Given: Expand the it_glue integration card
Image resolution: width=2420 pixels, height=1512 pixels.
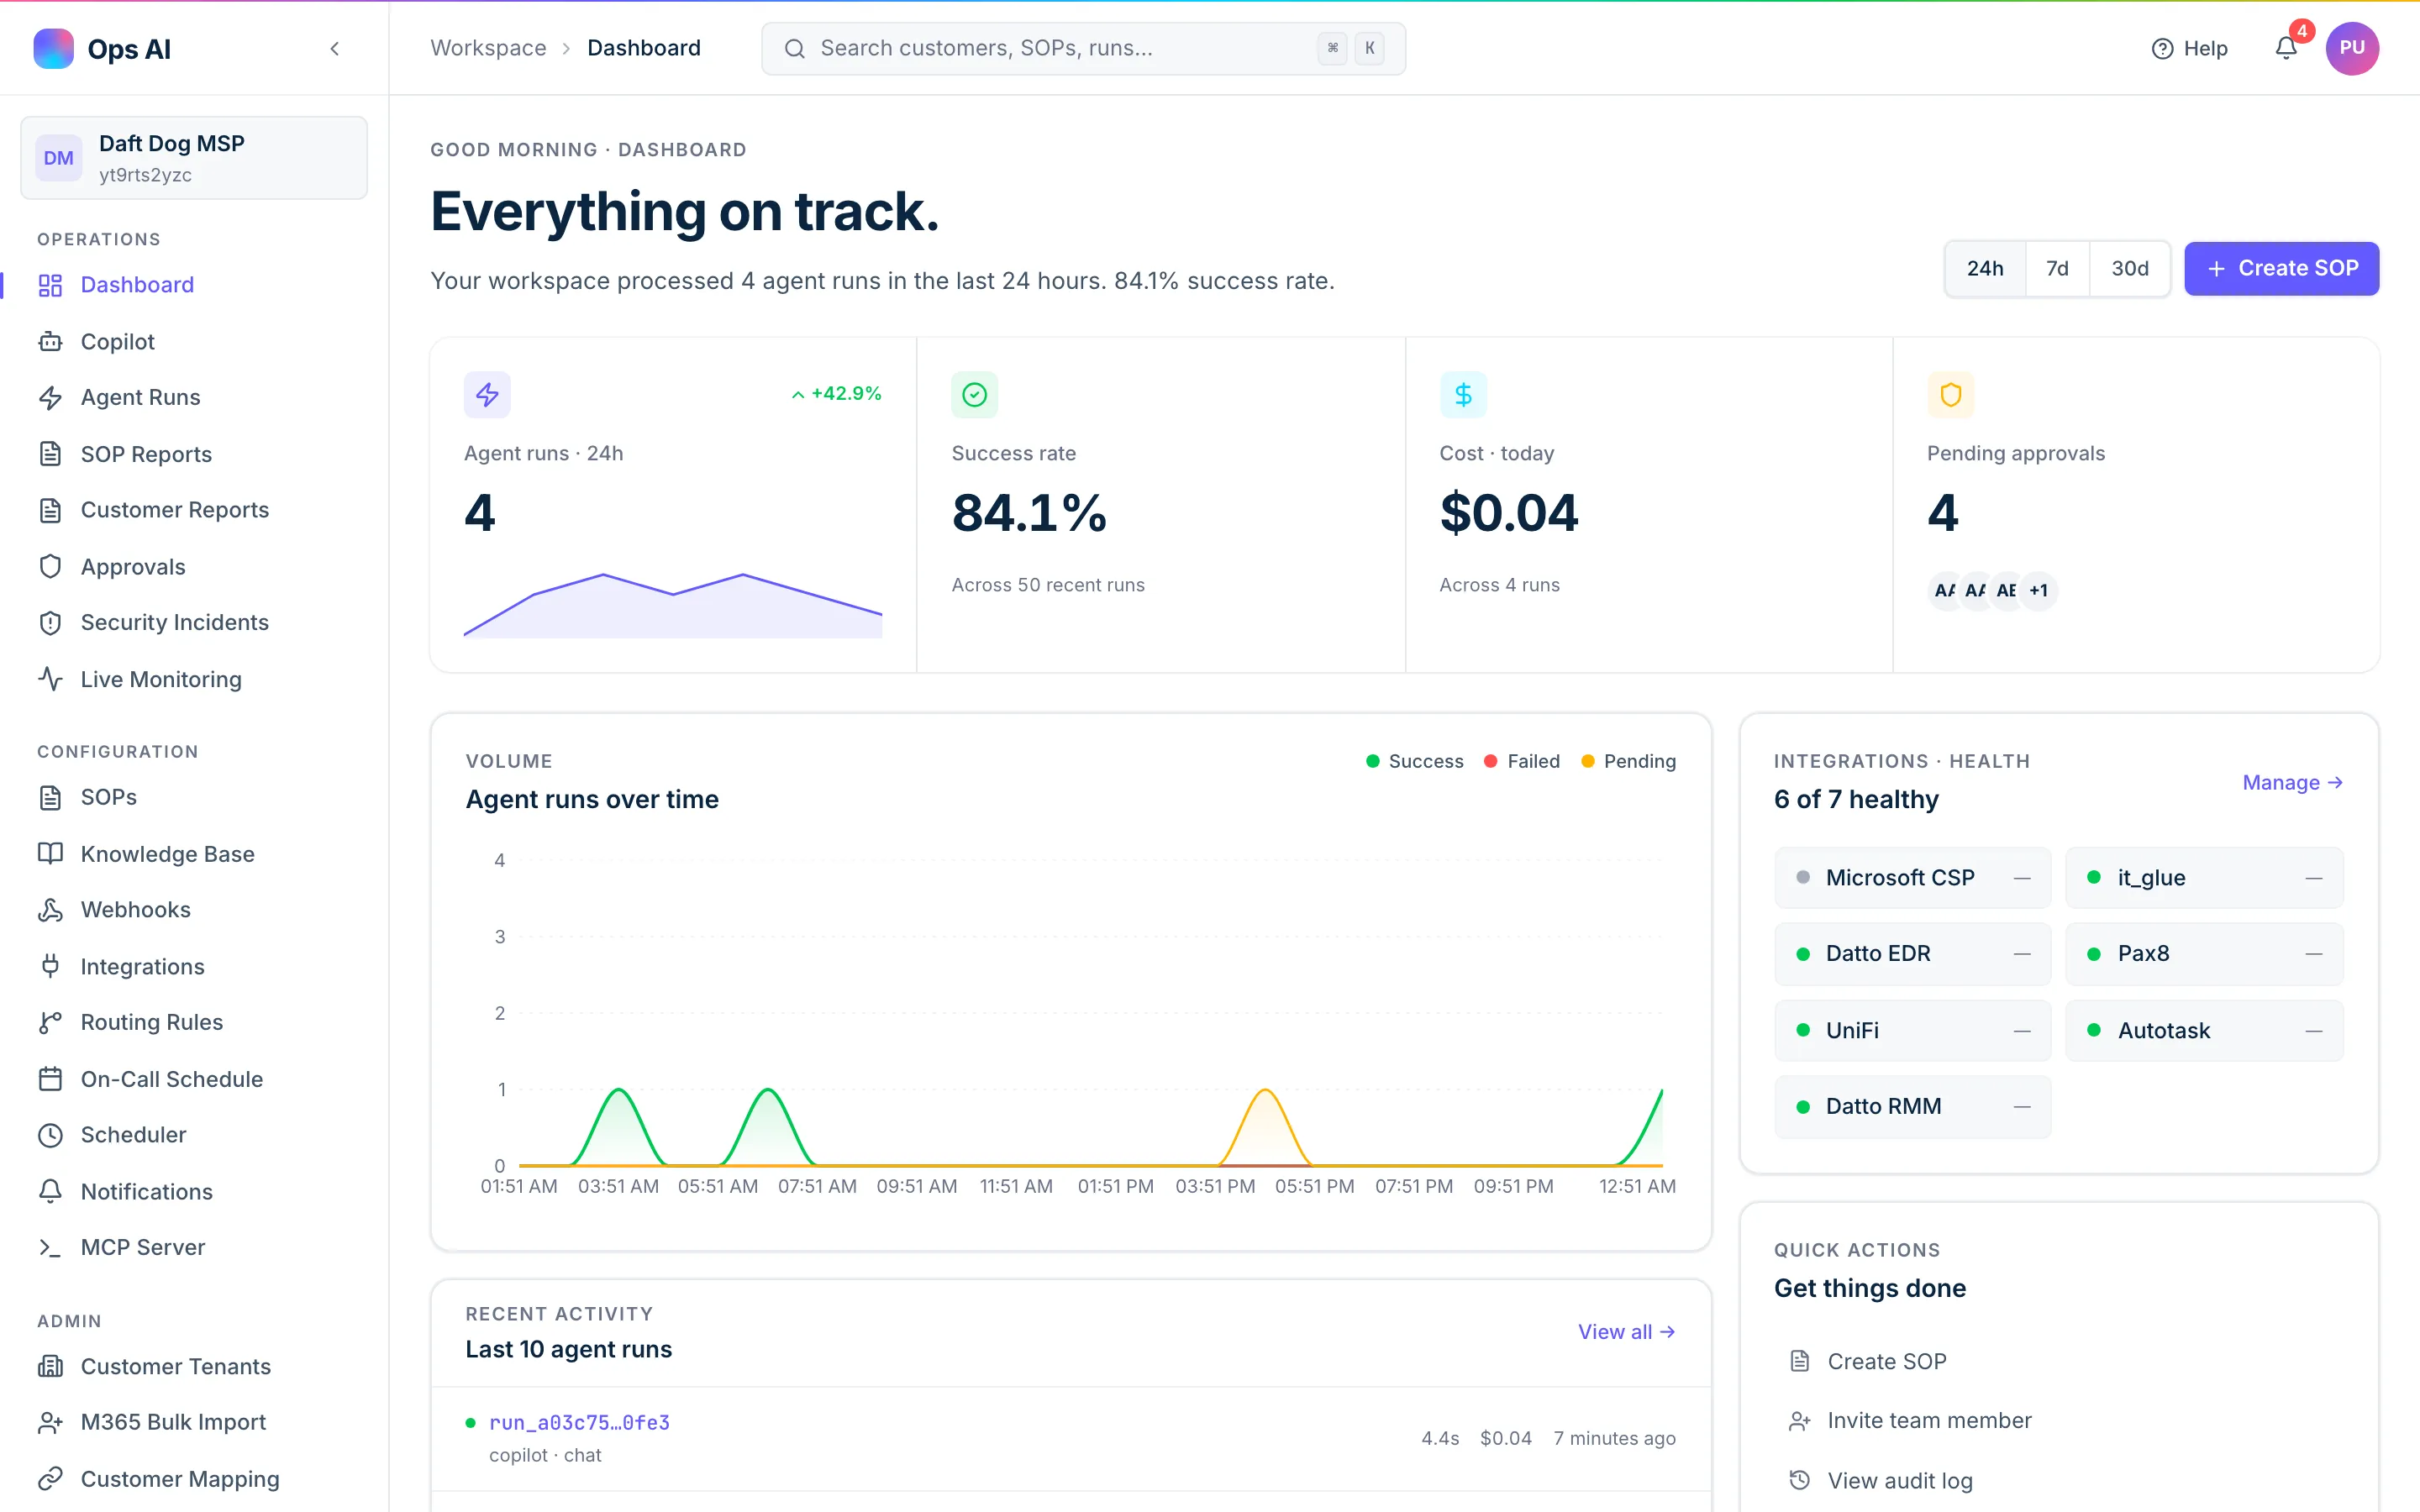Looking at the screenshot, I should coord(2204,877).
